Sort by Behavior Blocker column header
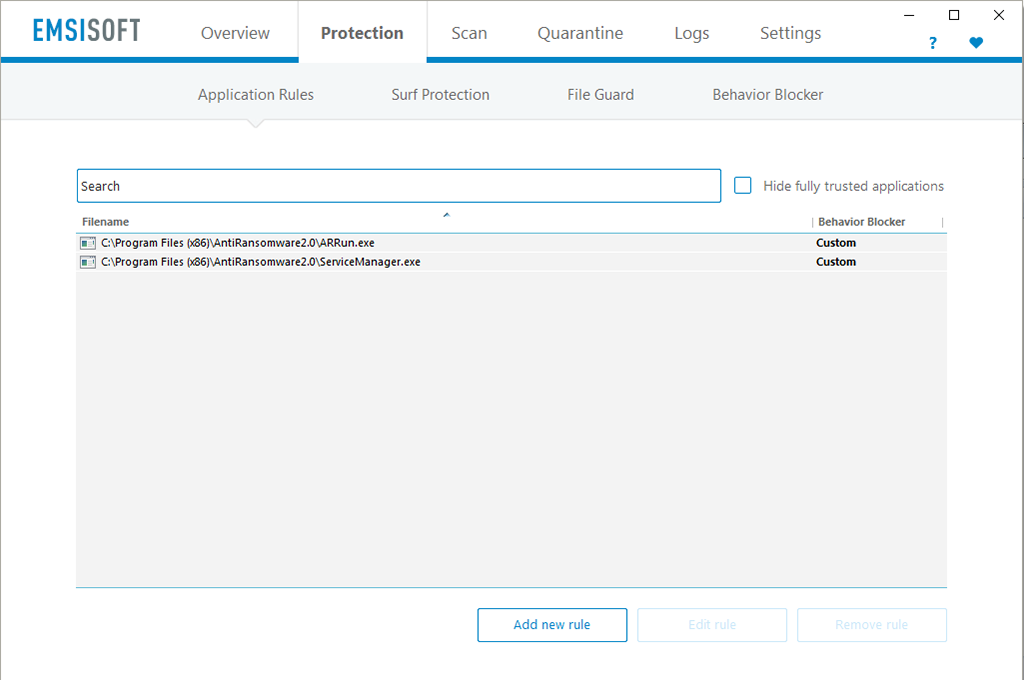Screen dimensions: 1024x680 pos(861,222)
